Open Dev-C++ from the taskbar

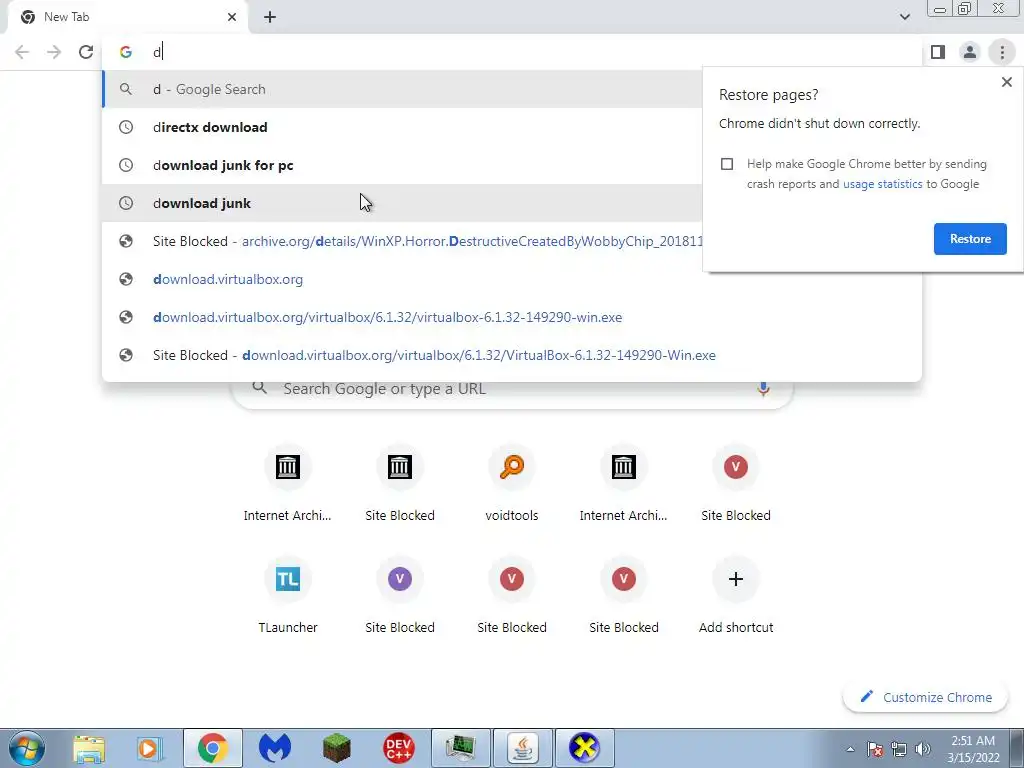(x=398, y=748)
